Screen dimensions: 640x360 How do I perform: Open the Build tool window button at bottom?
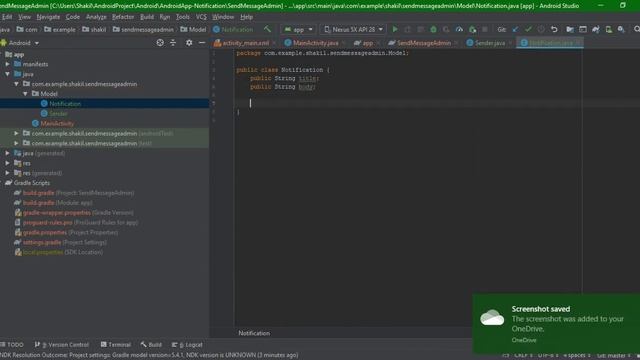coord(151,344)
